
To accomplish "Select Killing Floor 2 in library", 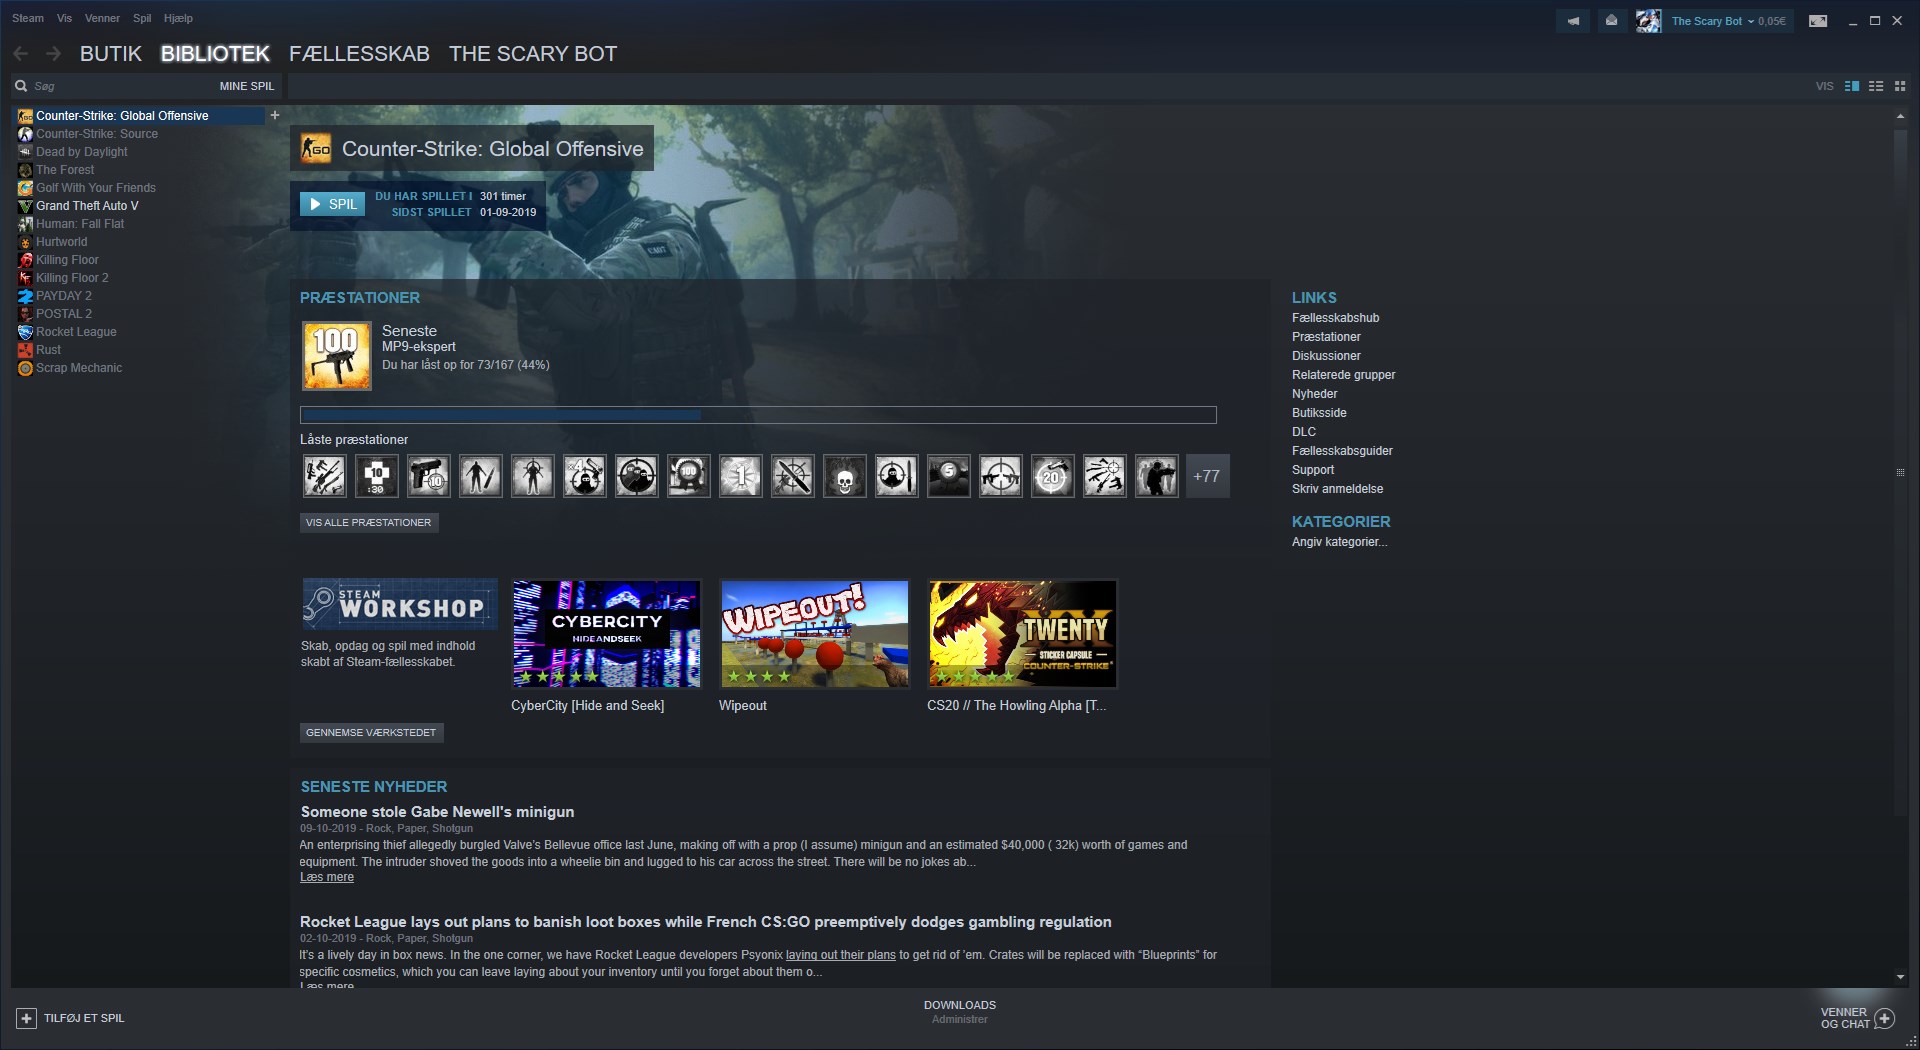I will [72, 278].
